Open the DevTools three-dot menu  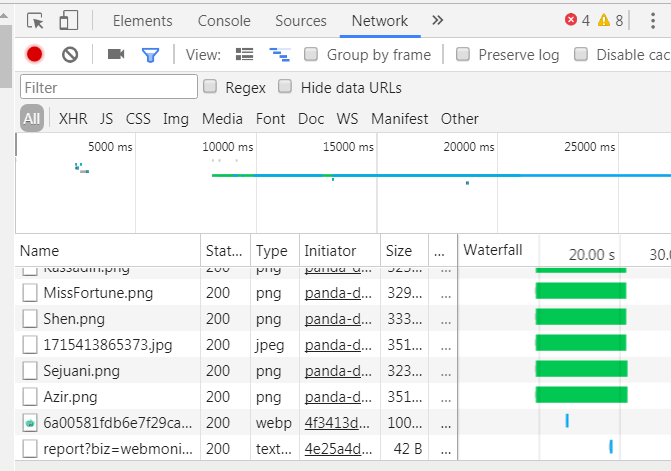click(x=652, y=20)
